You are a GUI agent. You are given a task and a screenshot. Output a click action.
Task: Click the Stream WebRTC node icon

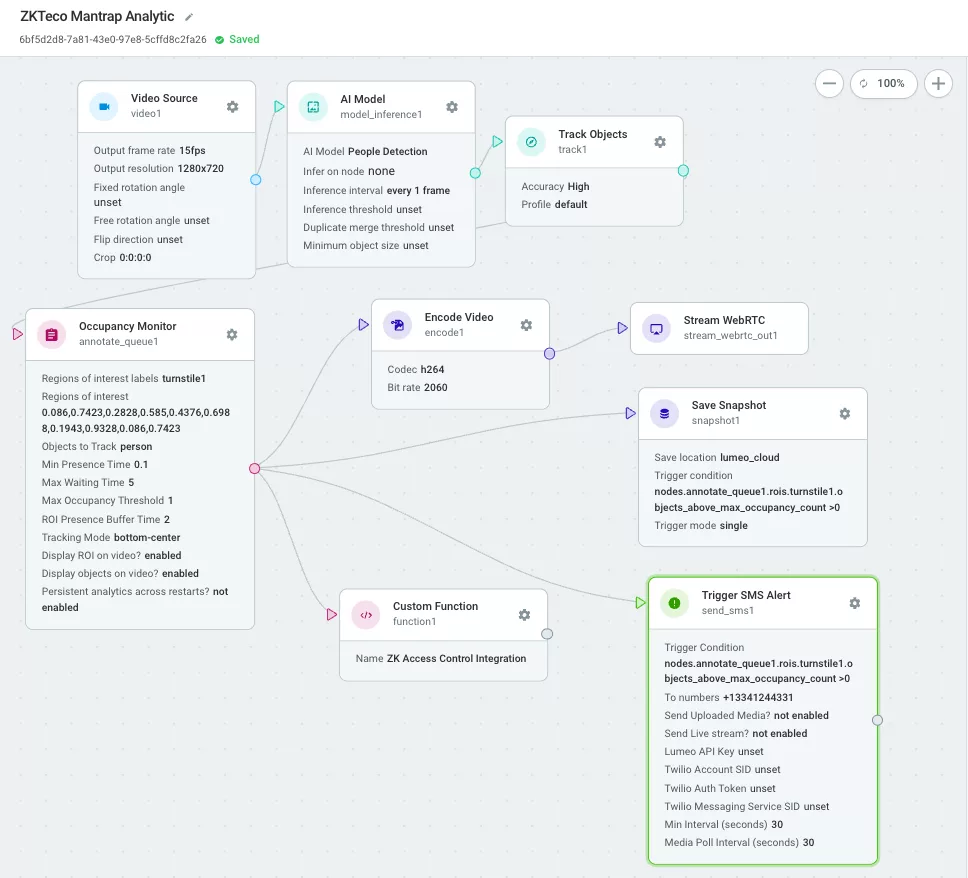(x=656, y=328)
